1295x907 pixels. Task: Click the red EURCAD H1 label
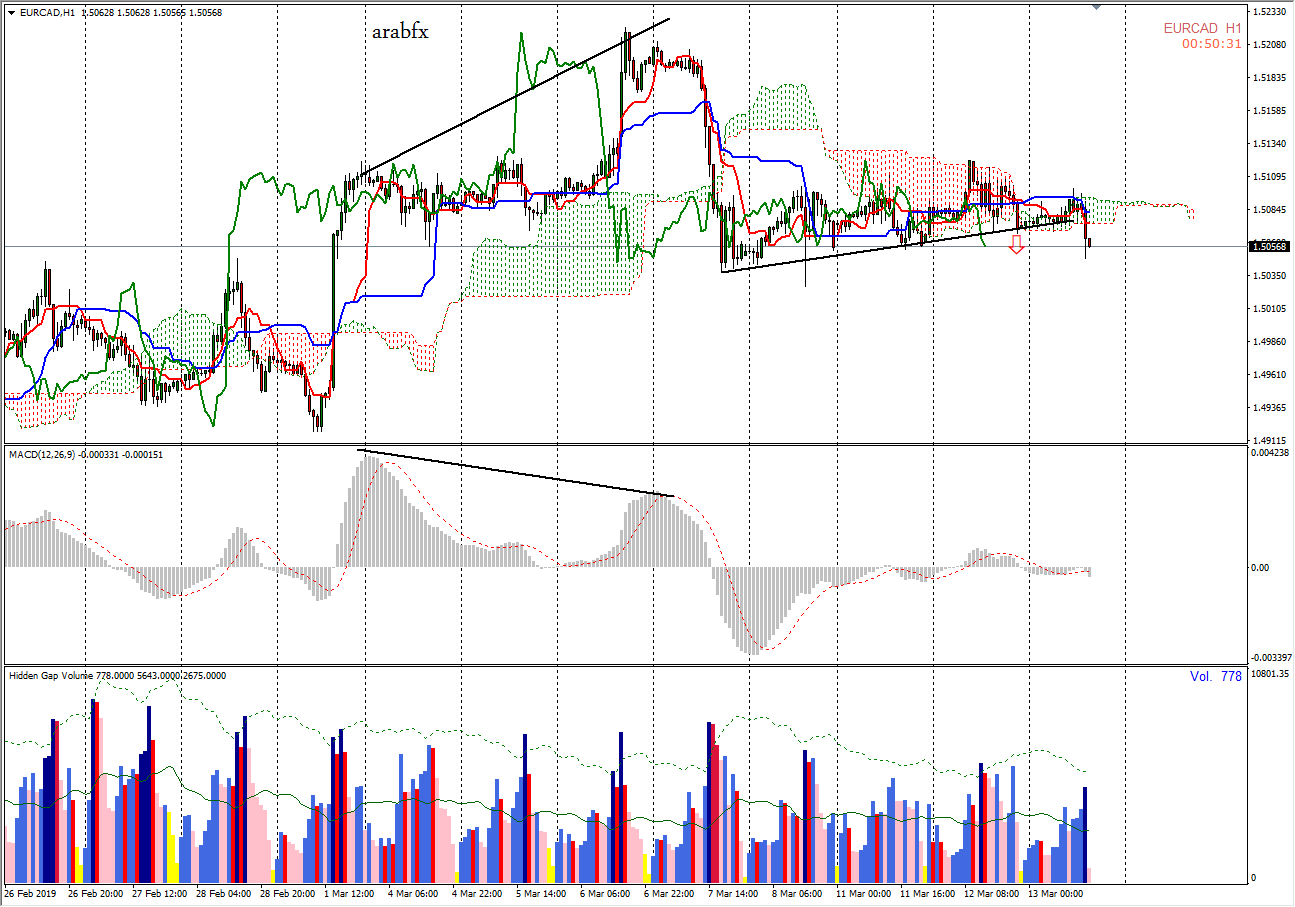(1202, 28)
